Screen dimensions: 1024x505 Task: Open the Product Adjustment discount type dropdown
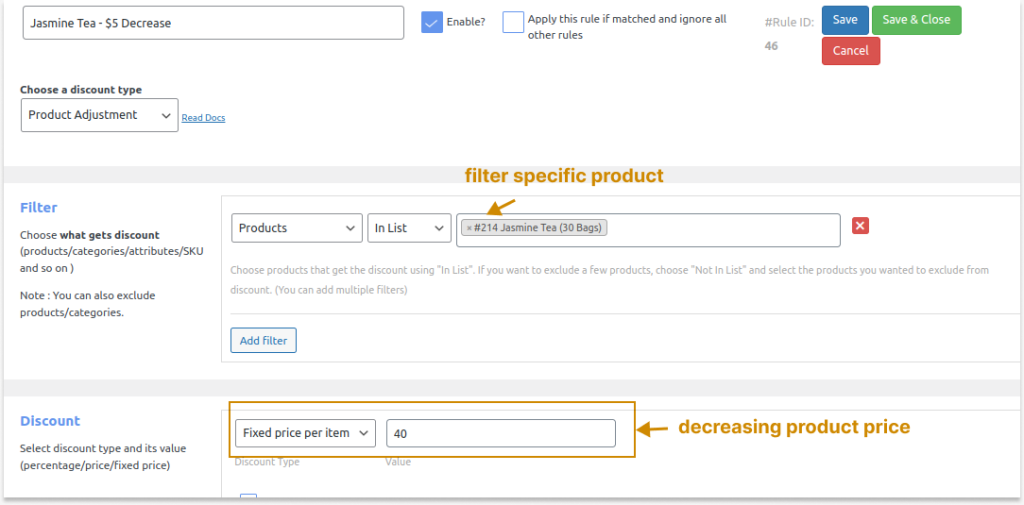(99, 115)
